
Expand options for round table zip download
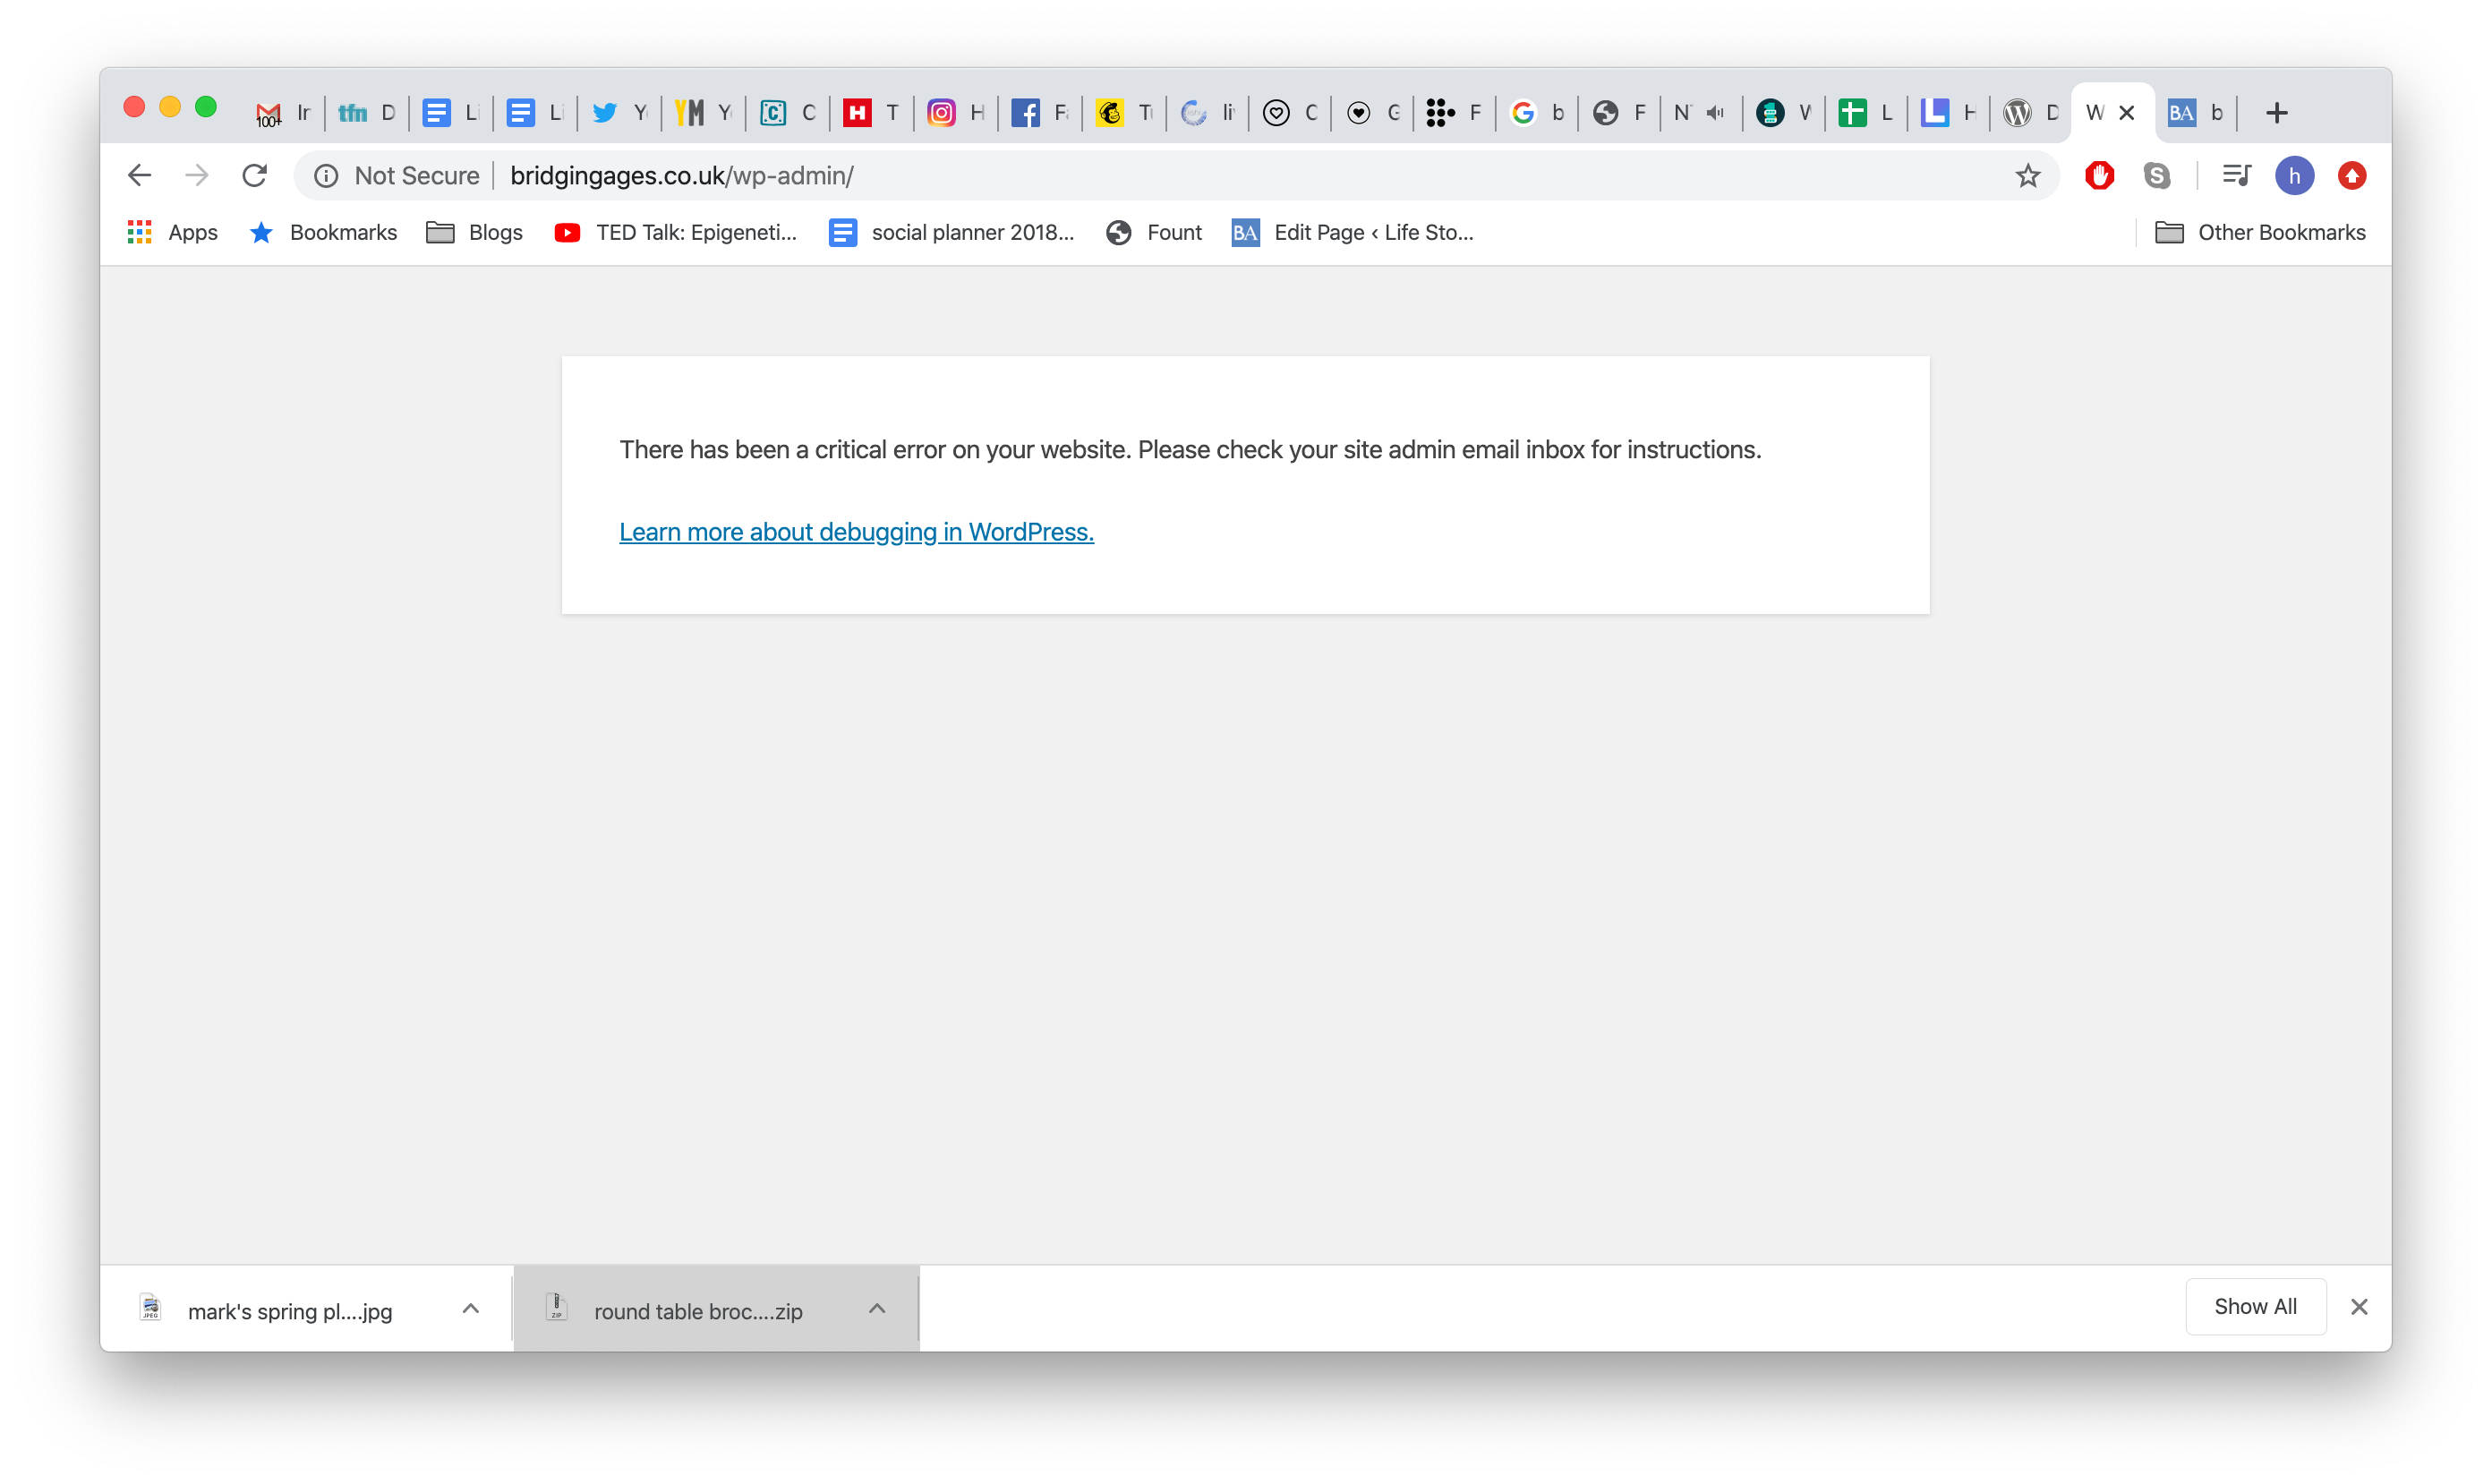[877, 1308]
